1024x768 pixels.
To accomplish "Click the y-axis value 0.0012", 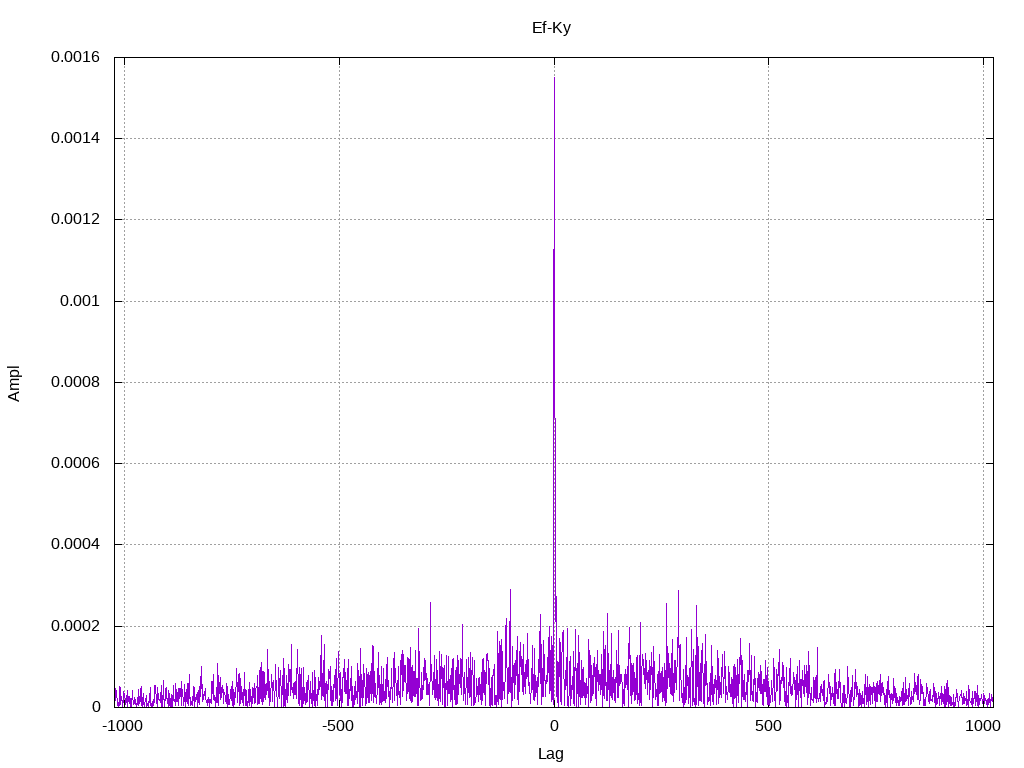I will (x=76, y=219).
